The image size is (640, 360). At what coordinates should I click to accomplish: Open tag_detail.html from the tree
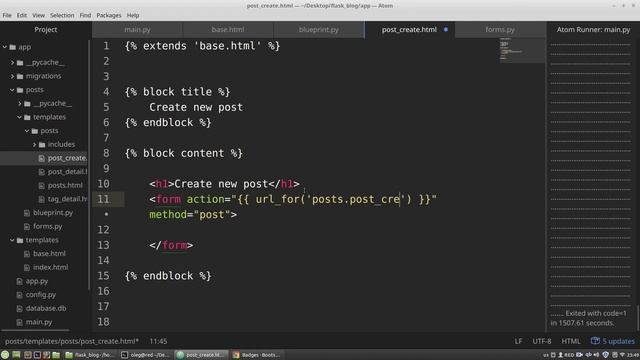[x=67, y=199]
